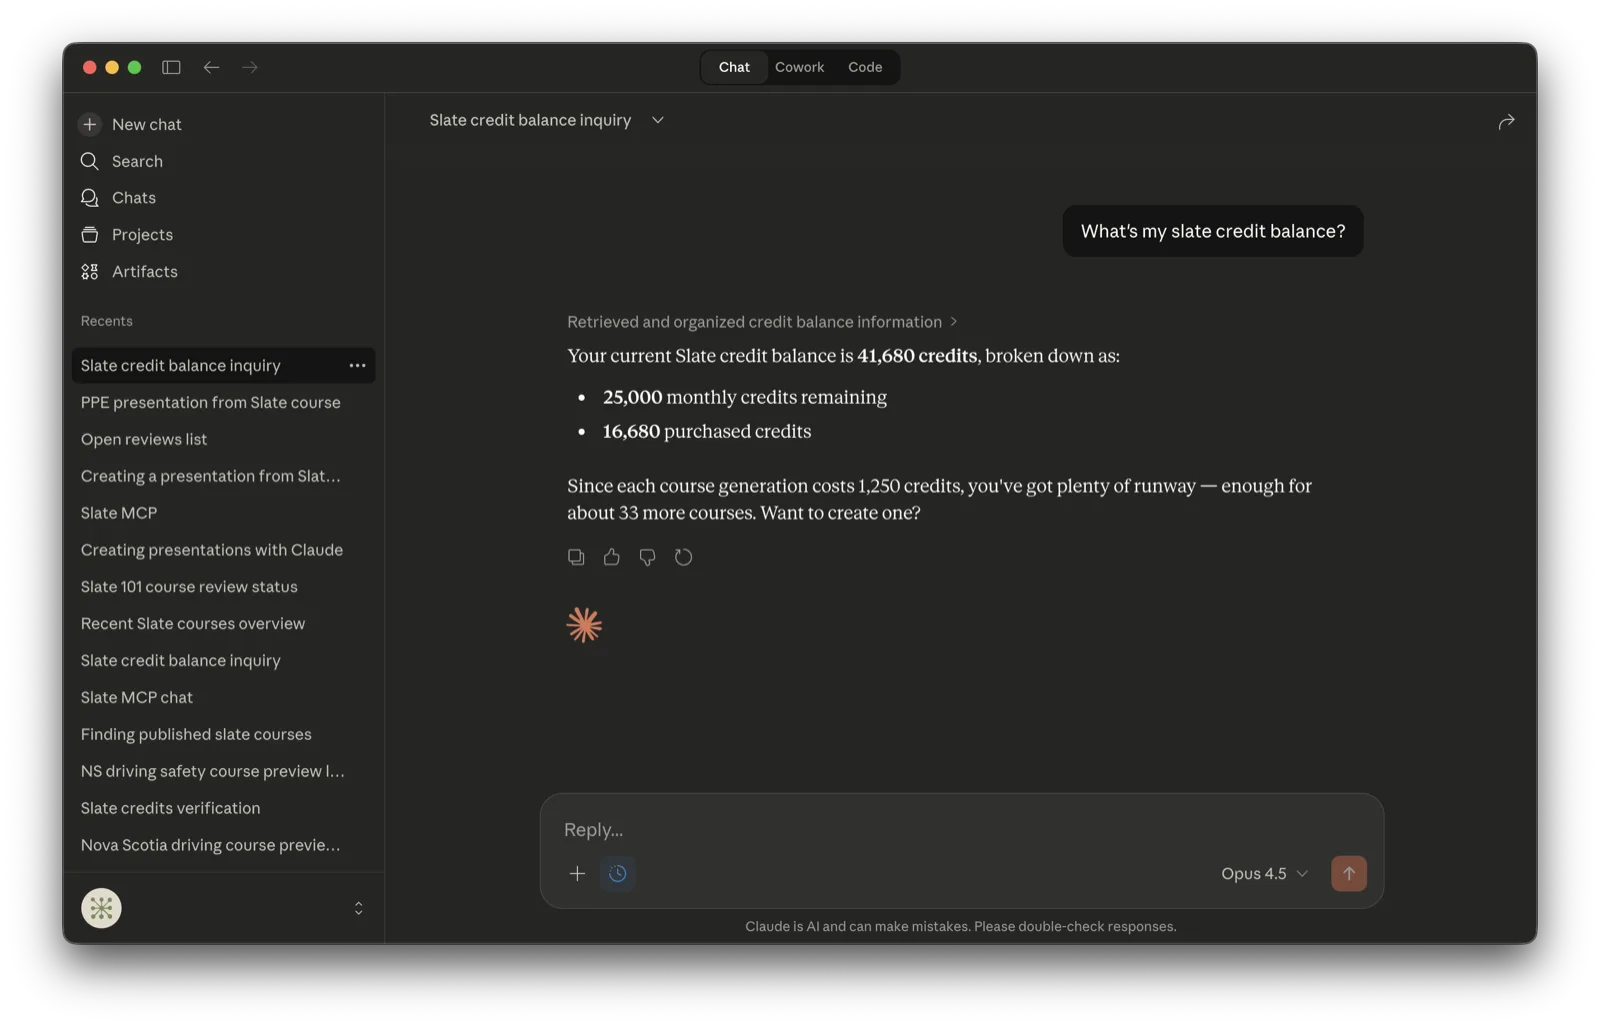This screenshot has width=1600, height=1027.
Task: Retry the response with the regenerate icon
Action: (684, 557)
